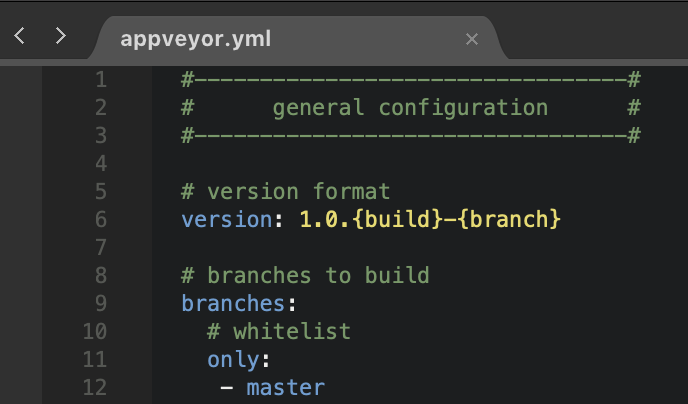The image size is (688, 404).
Task: Click the dashed comment on line 1
Action: 411,80
